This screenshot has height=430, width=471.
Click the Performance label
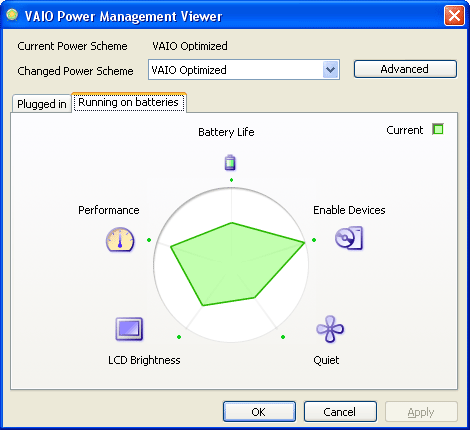(109, 210)
